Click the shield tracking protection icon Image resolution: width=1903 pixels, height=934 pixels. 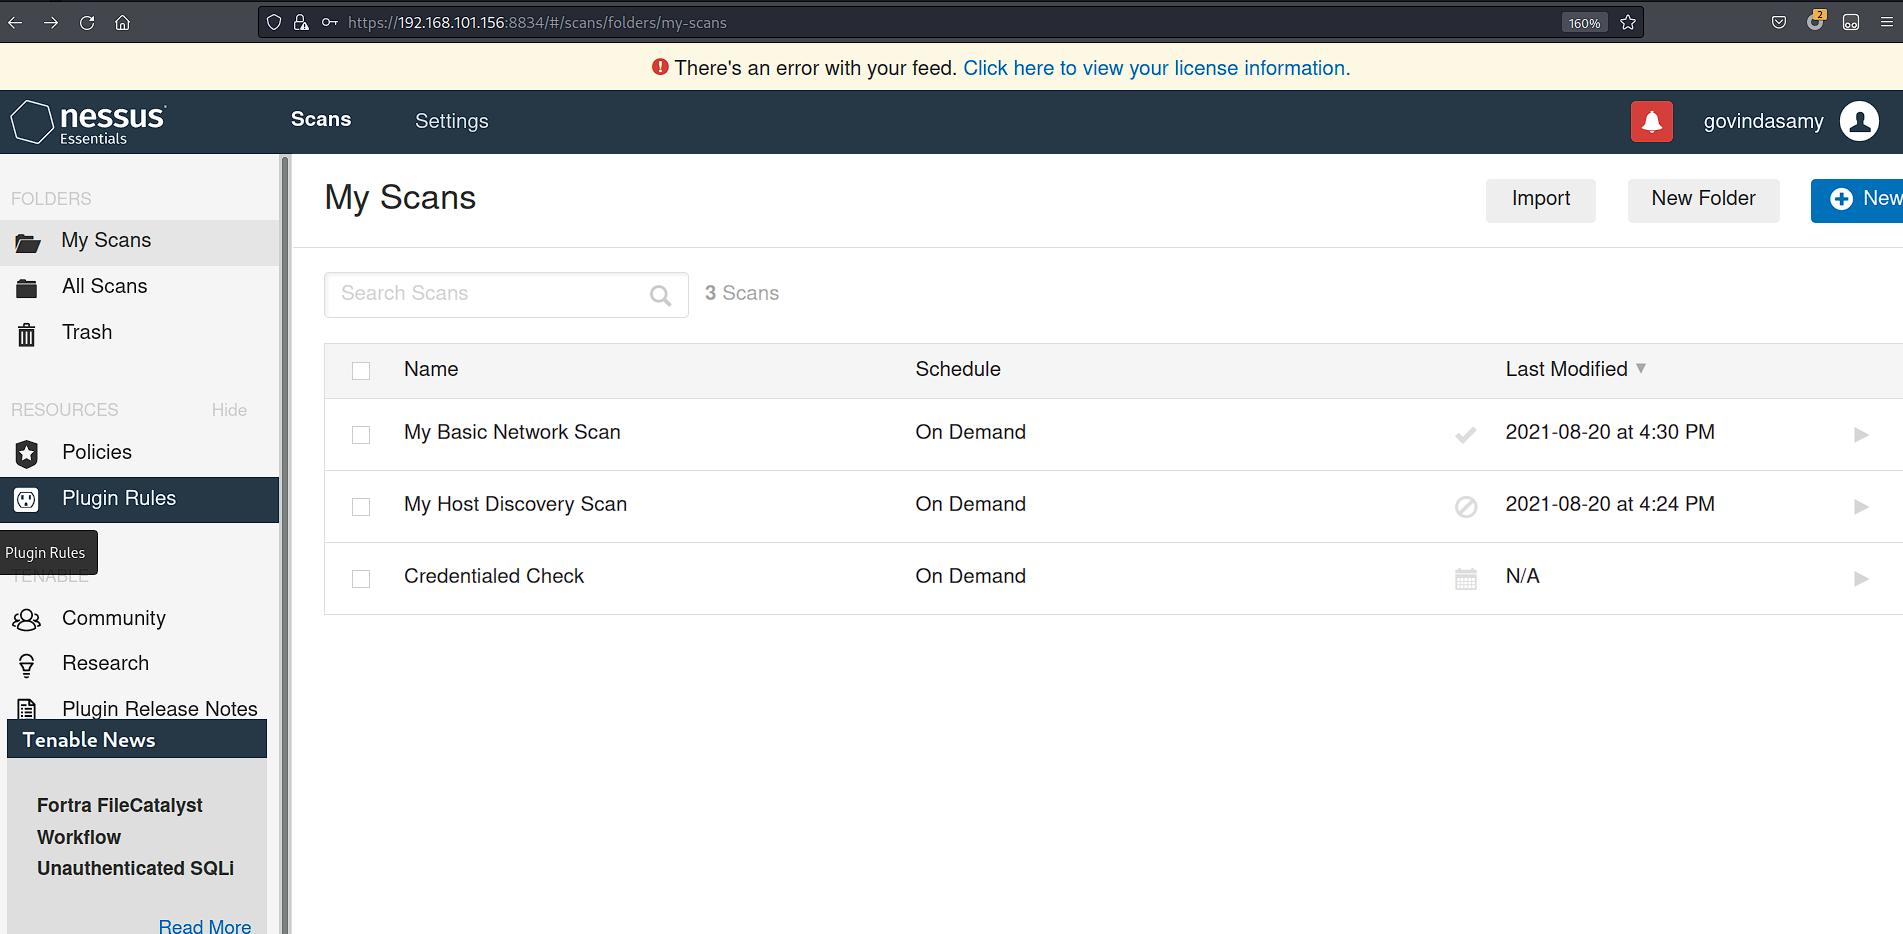pos(274,22)
